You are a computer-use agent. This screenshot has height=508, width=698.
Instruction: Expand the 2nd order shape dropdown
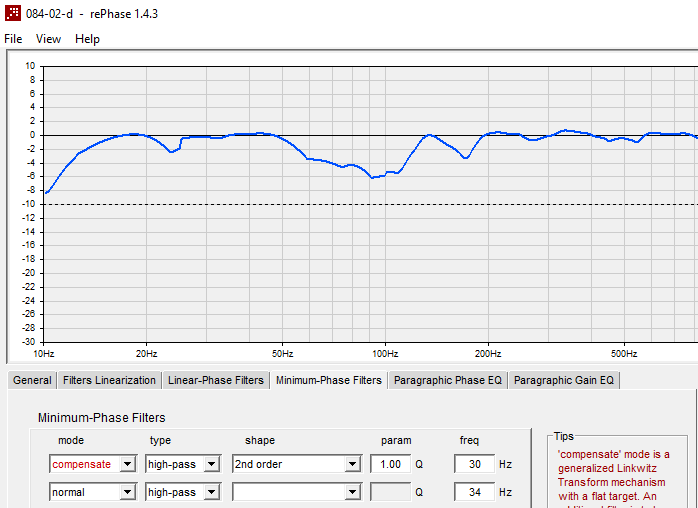coord(352,464)
